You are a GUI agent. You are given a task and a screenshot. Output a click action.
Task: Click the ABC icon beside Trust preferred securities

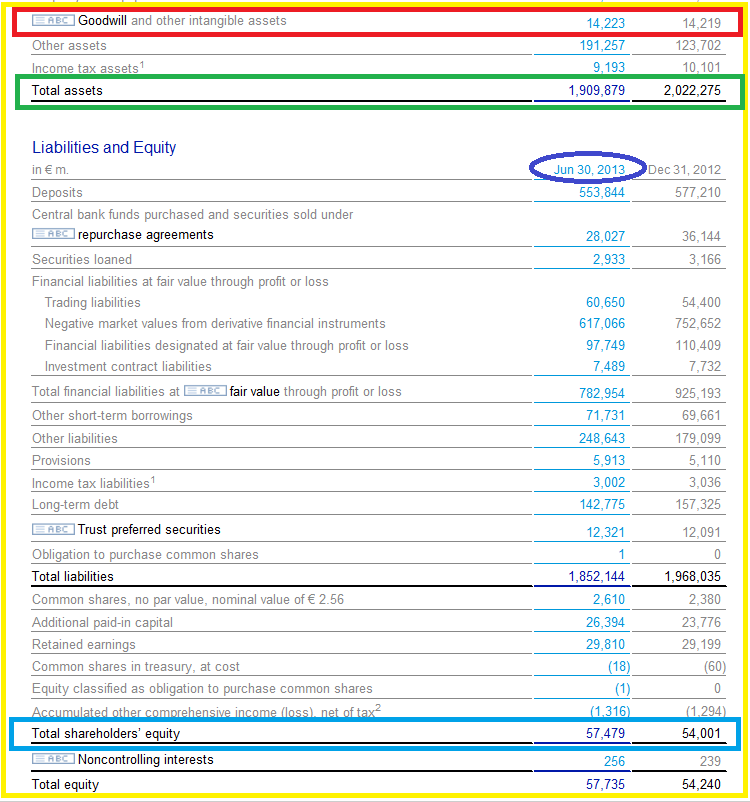(x=53, y=529)
